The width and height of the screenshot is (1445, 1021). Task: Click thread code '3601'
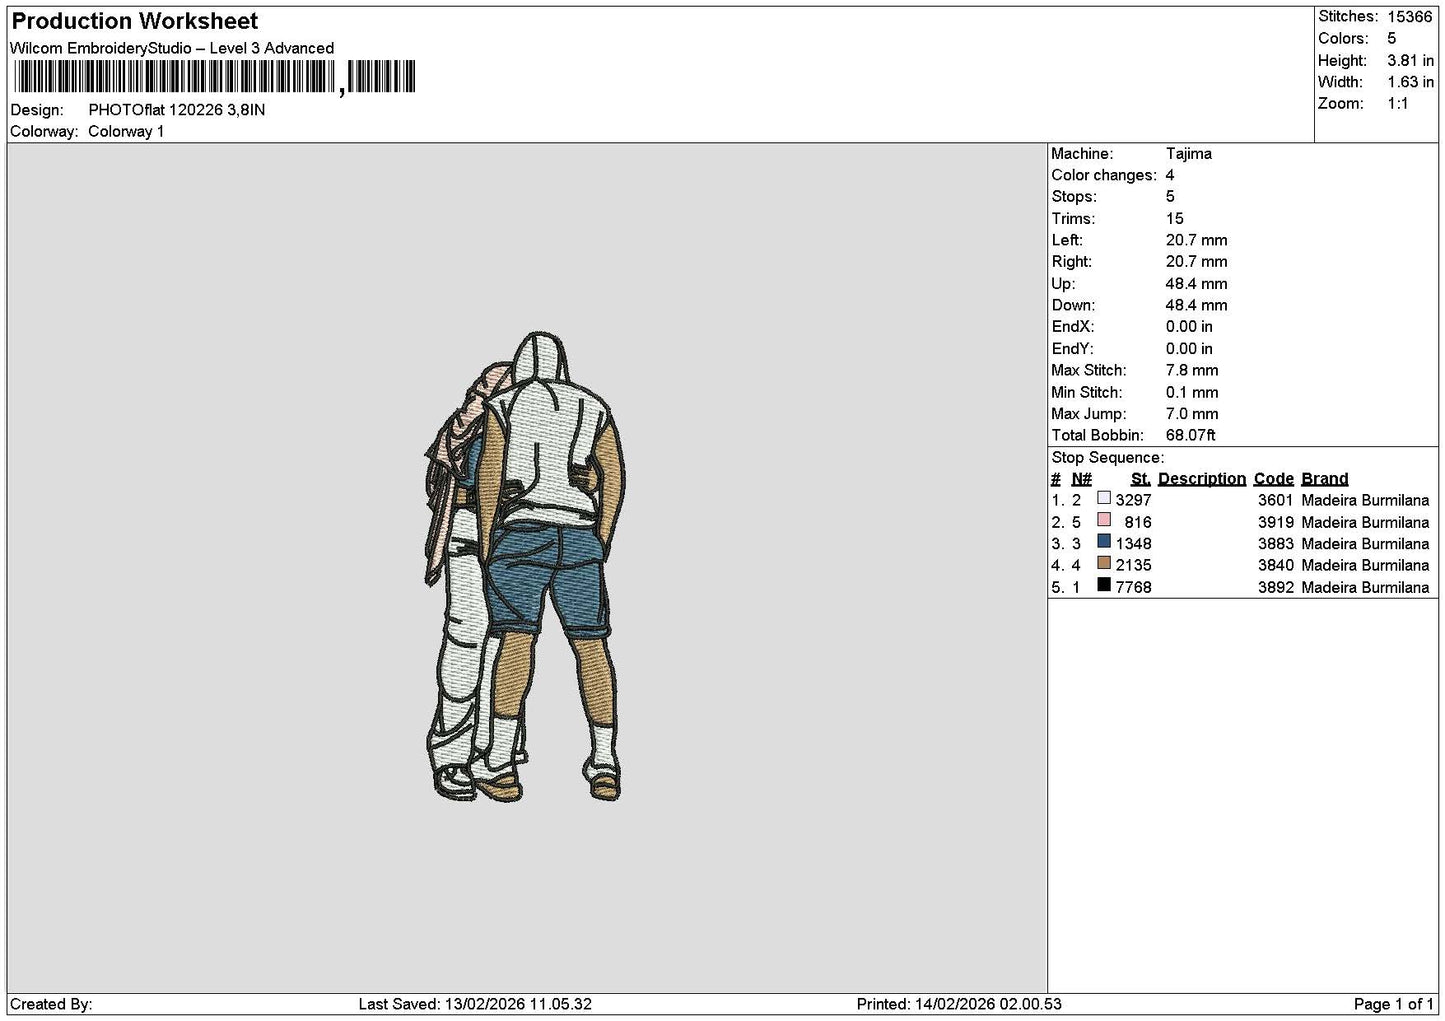click(1276, 501)
